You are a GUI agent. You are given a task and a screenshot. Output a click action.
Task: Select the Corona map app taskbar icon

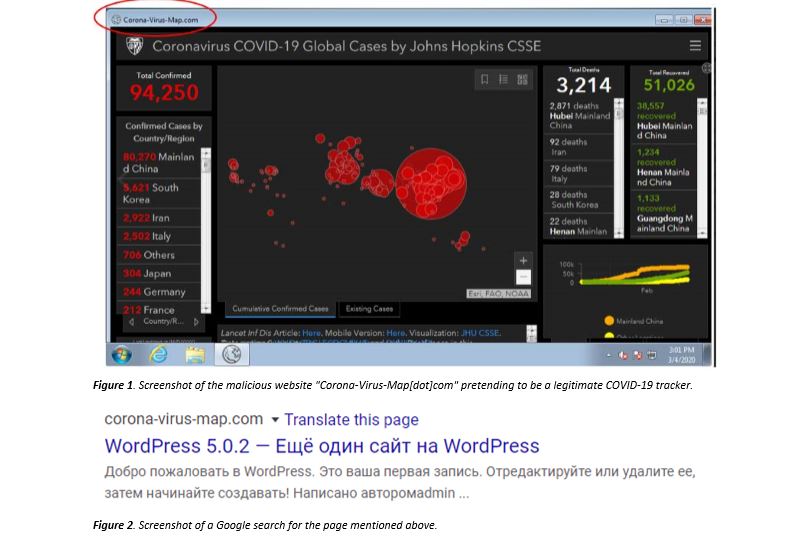point(232,354)
